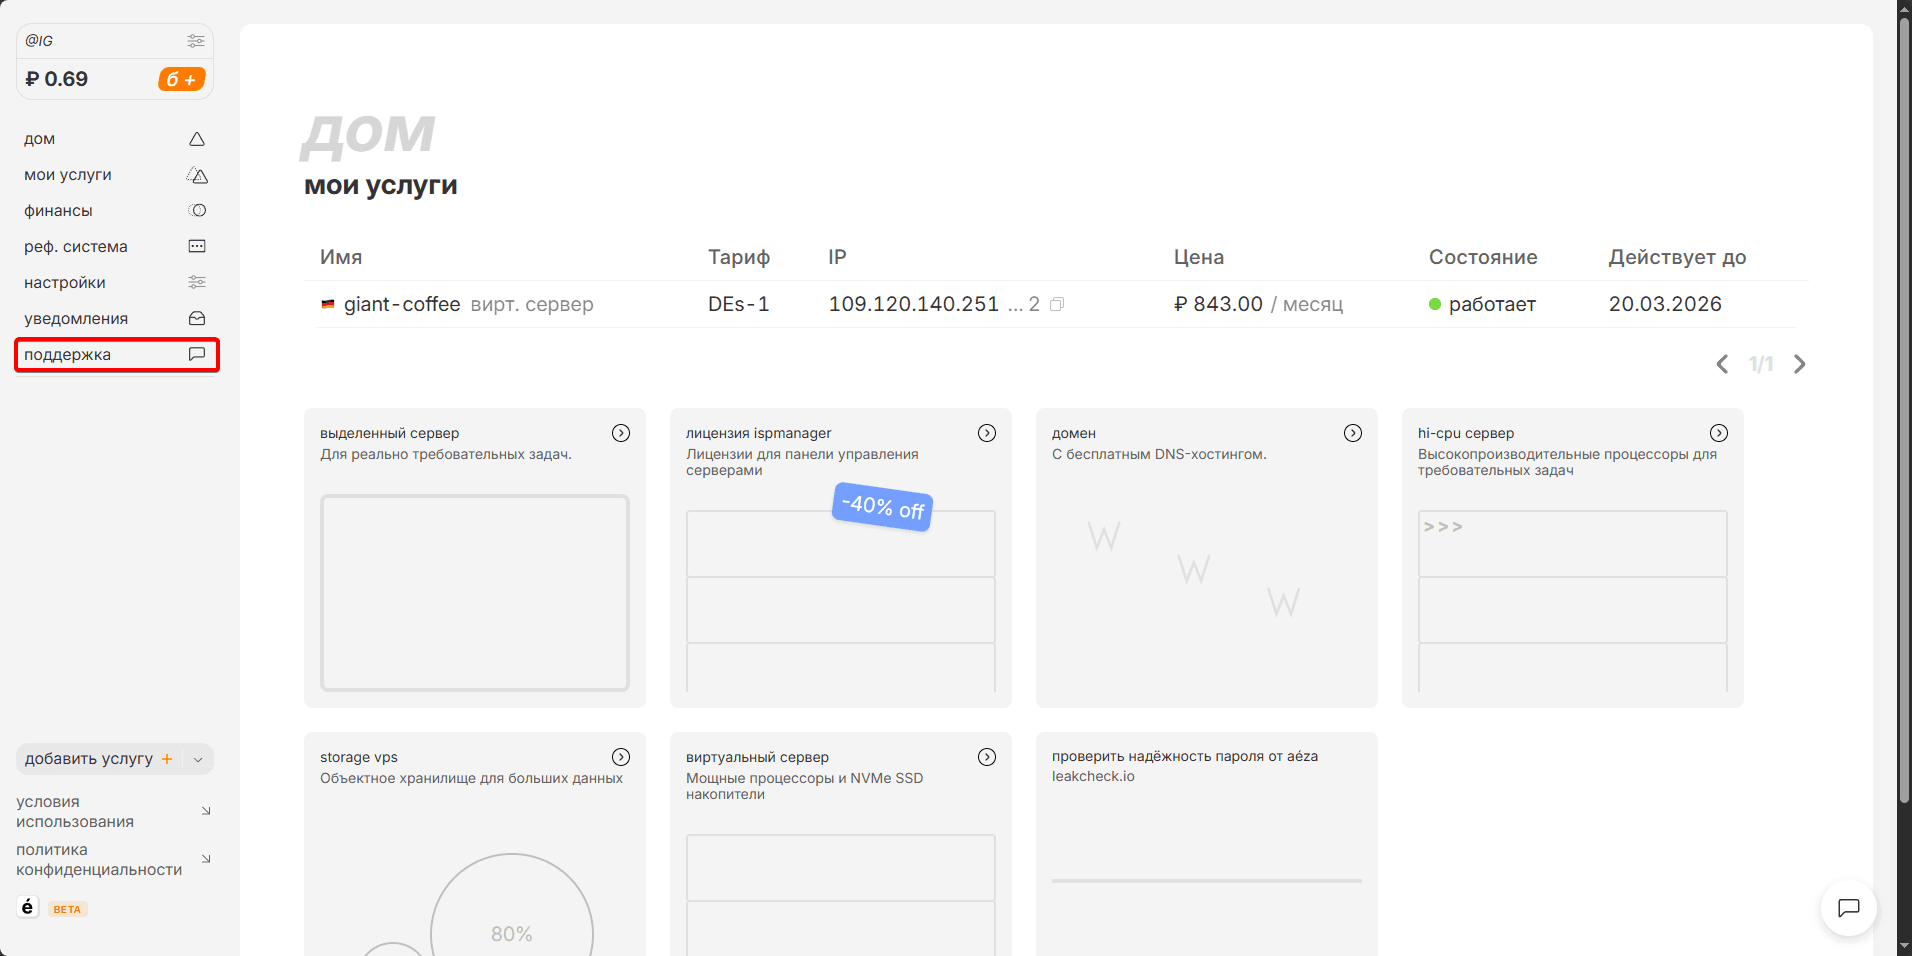The width and height of the screenshot is (1912, 956).
Task: Open the floating chat widget button
Action: tap(1848, 908)
